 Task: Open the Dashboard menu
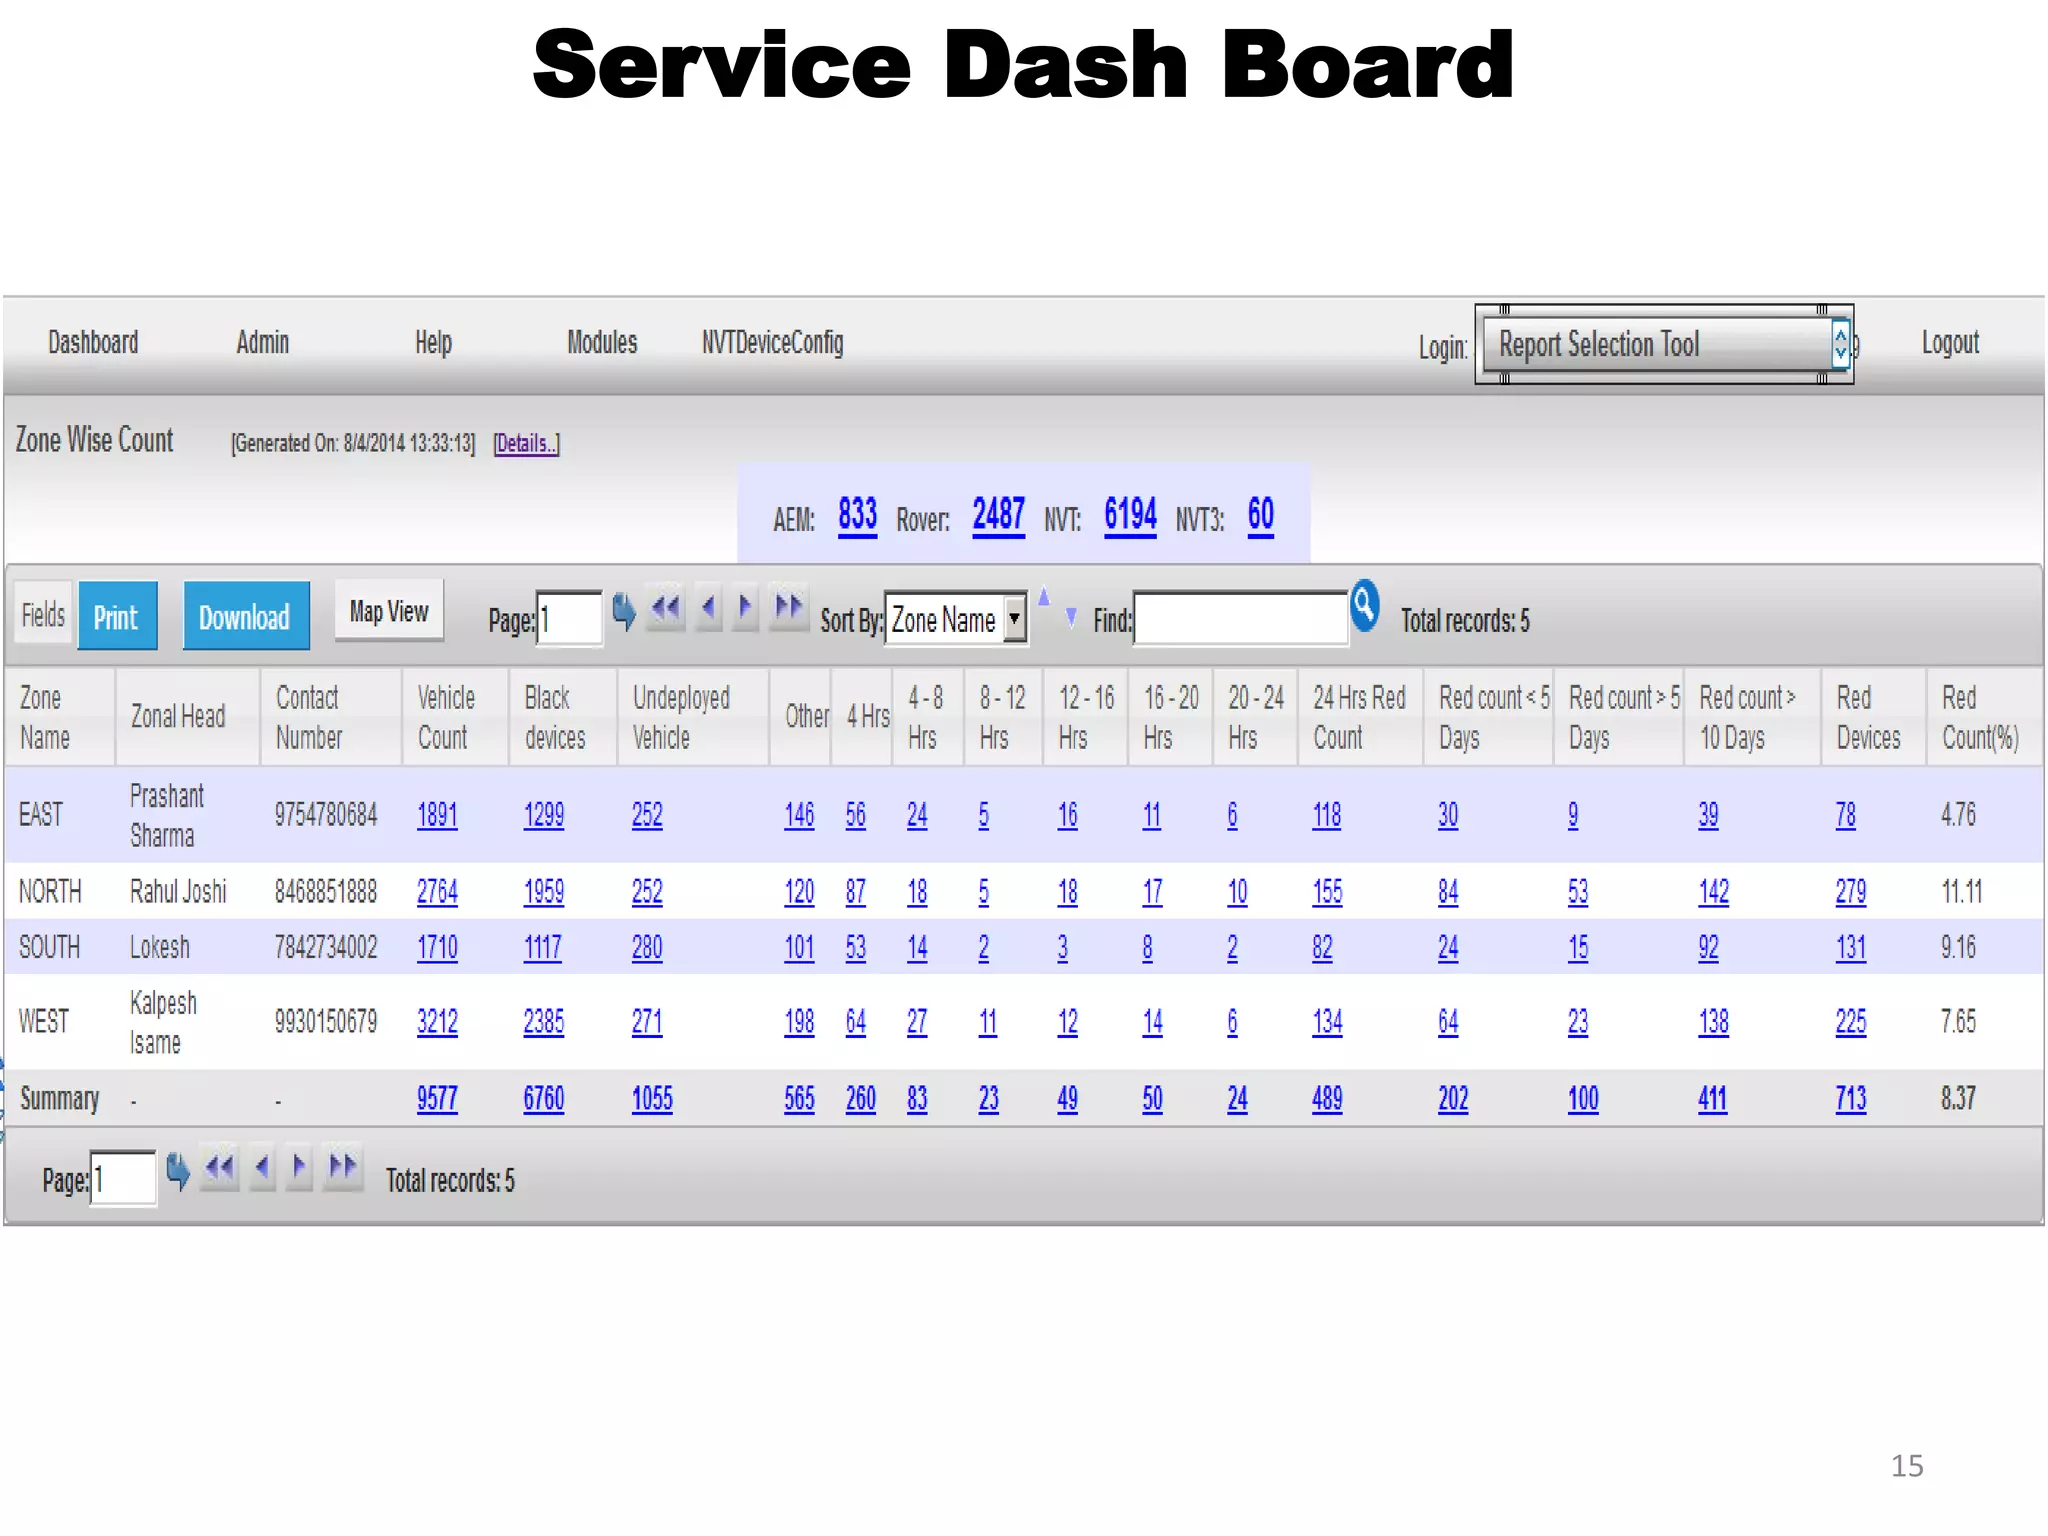point(93,343)
